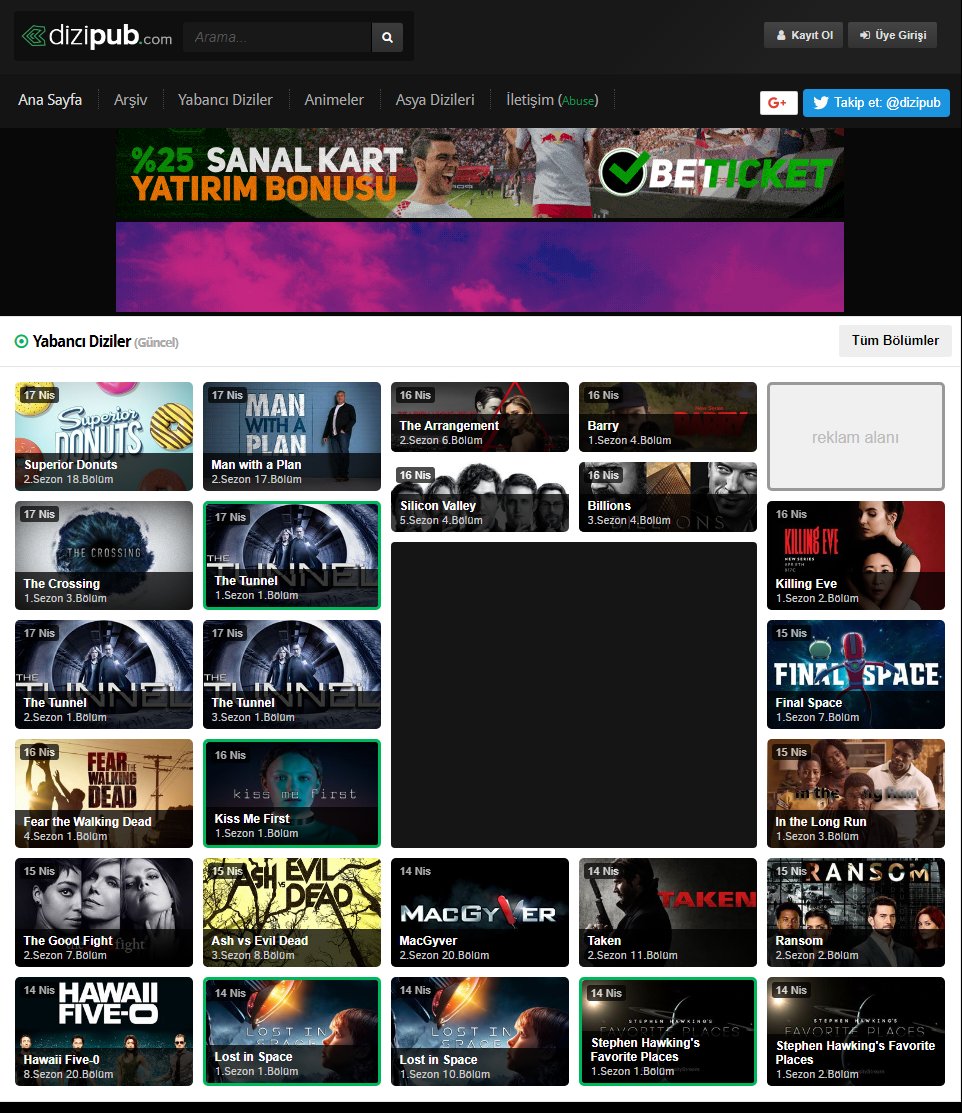Open The Tunnel 3.Sezon 1.Bölüm
The image size is (962, 1113).
(292, 674)
